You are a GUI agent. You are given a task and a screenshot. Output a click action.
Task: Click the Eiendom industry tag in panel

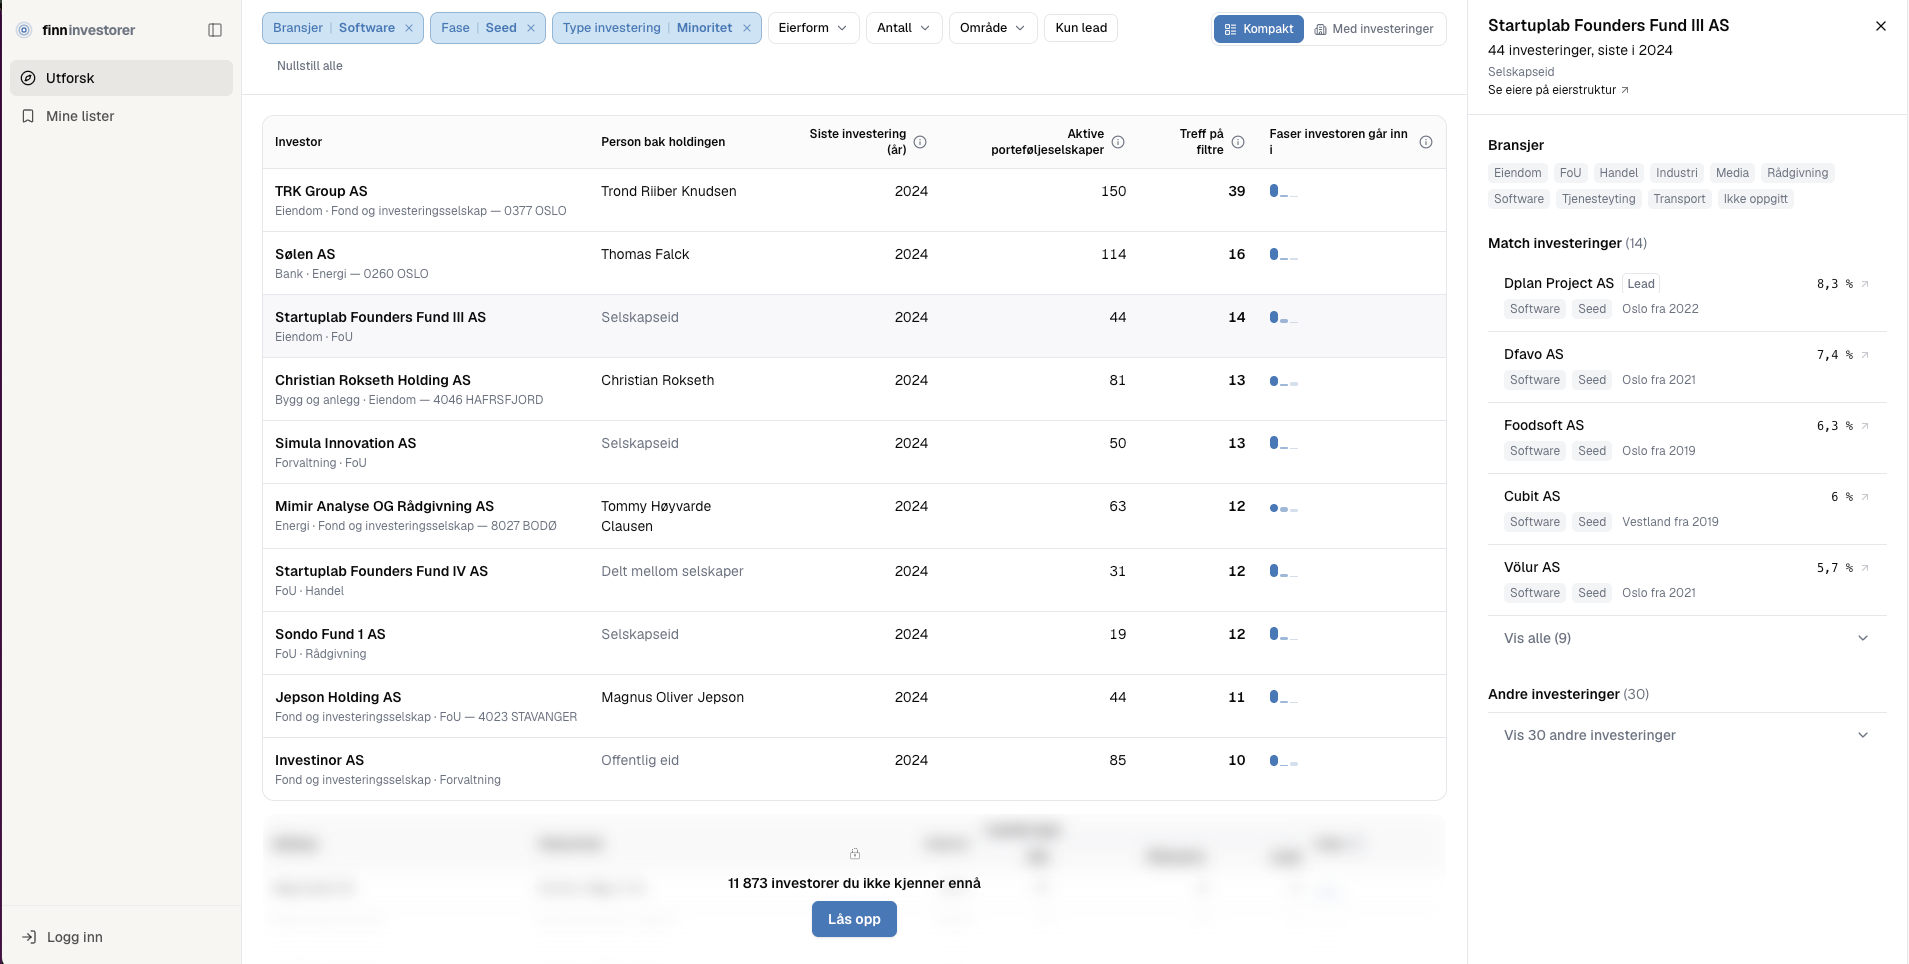pos(1517,173)
